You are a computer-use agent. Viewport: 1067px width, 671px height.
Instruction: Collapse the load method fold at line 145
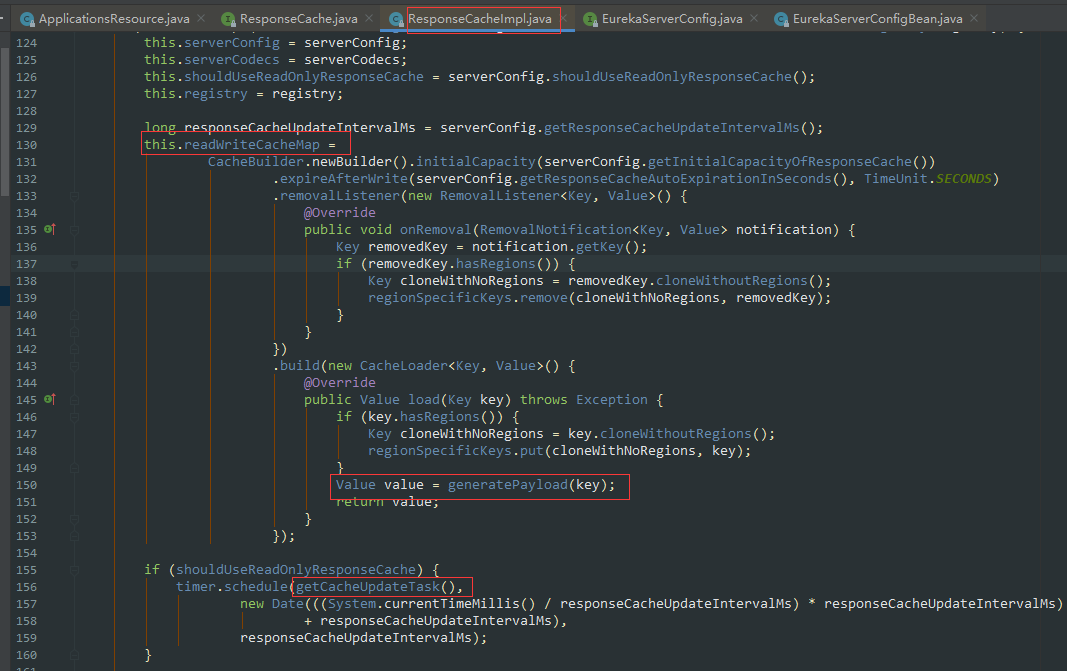[74, 400]
